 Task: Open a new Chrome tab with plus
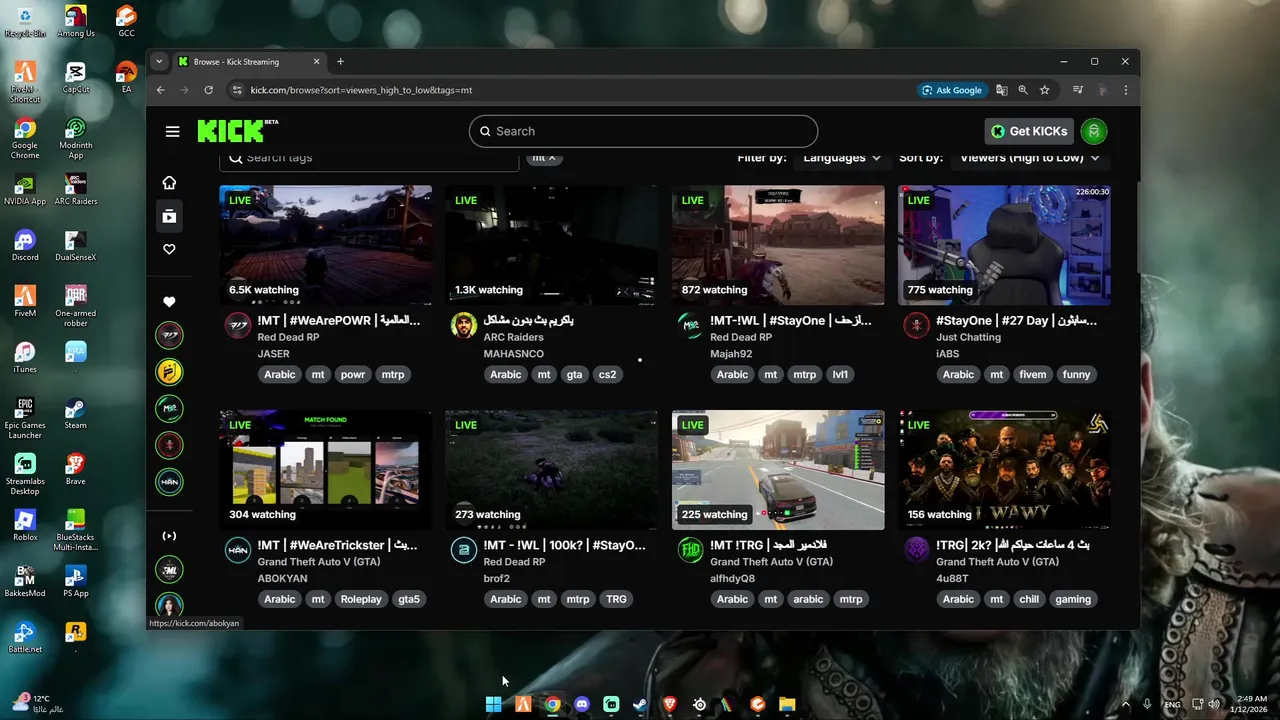340,62
